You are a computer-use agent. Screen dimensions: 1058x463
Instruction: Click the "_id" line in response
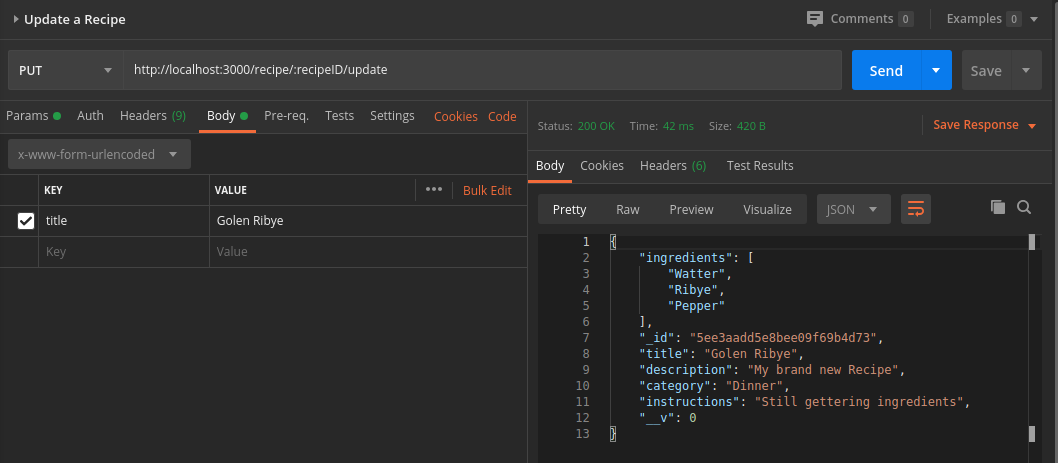pos(761,337)
